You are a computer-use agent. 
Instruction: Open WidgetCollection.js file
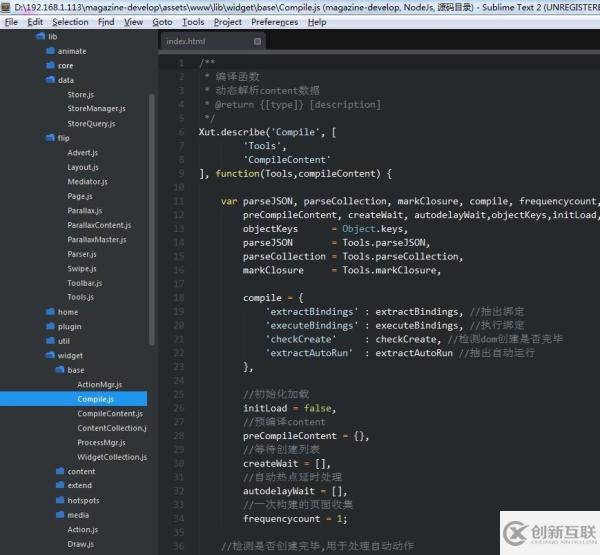coord(112,457)
